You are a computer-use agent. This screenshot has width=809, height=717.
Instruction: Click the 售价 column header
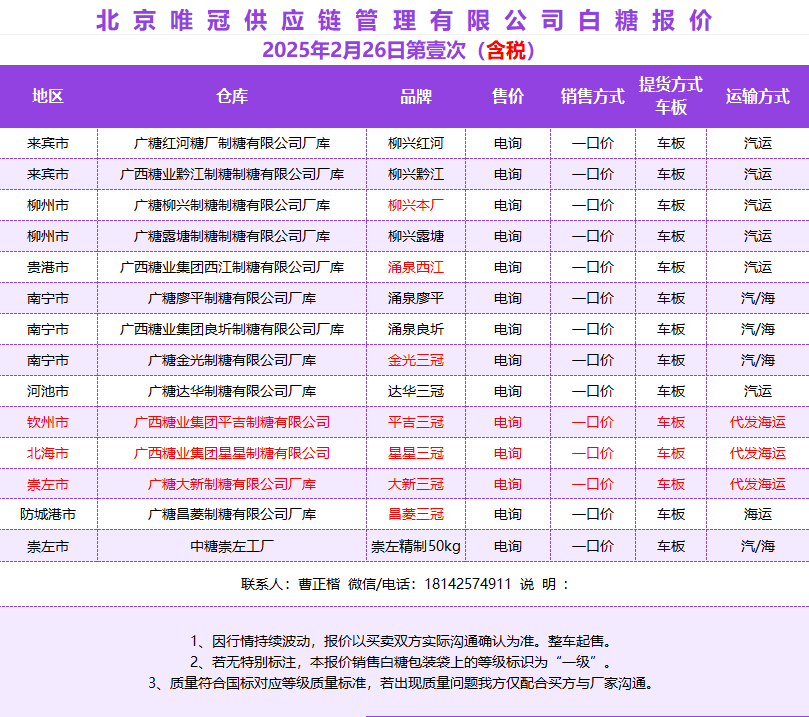coord(508,96)
